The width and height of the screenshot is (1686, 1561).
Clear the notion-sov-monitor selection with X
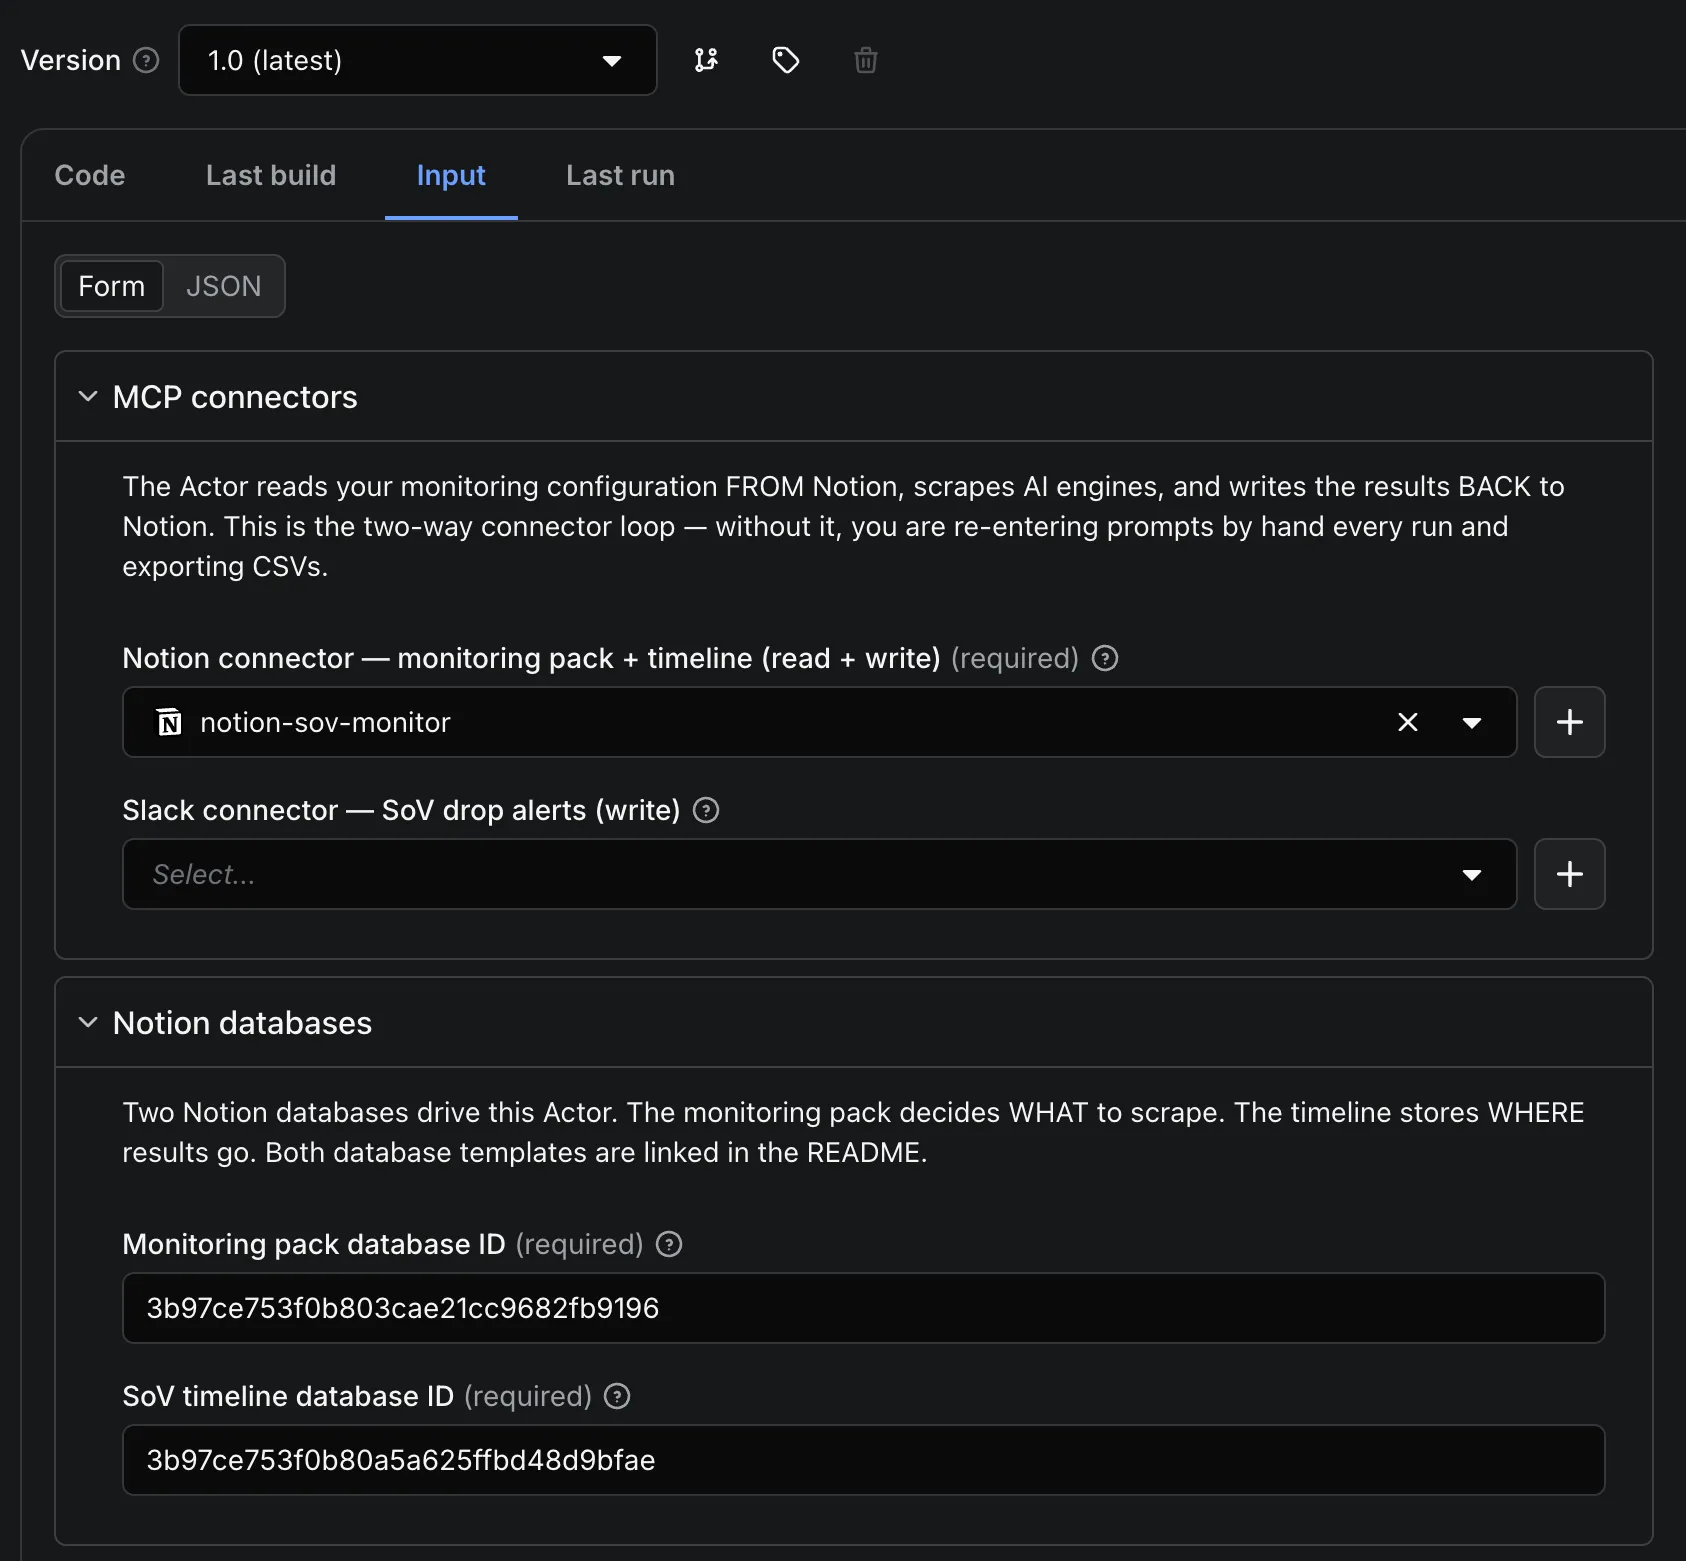point(1408,722)
